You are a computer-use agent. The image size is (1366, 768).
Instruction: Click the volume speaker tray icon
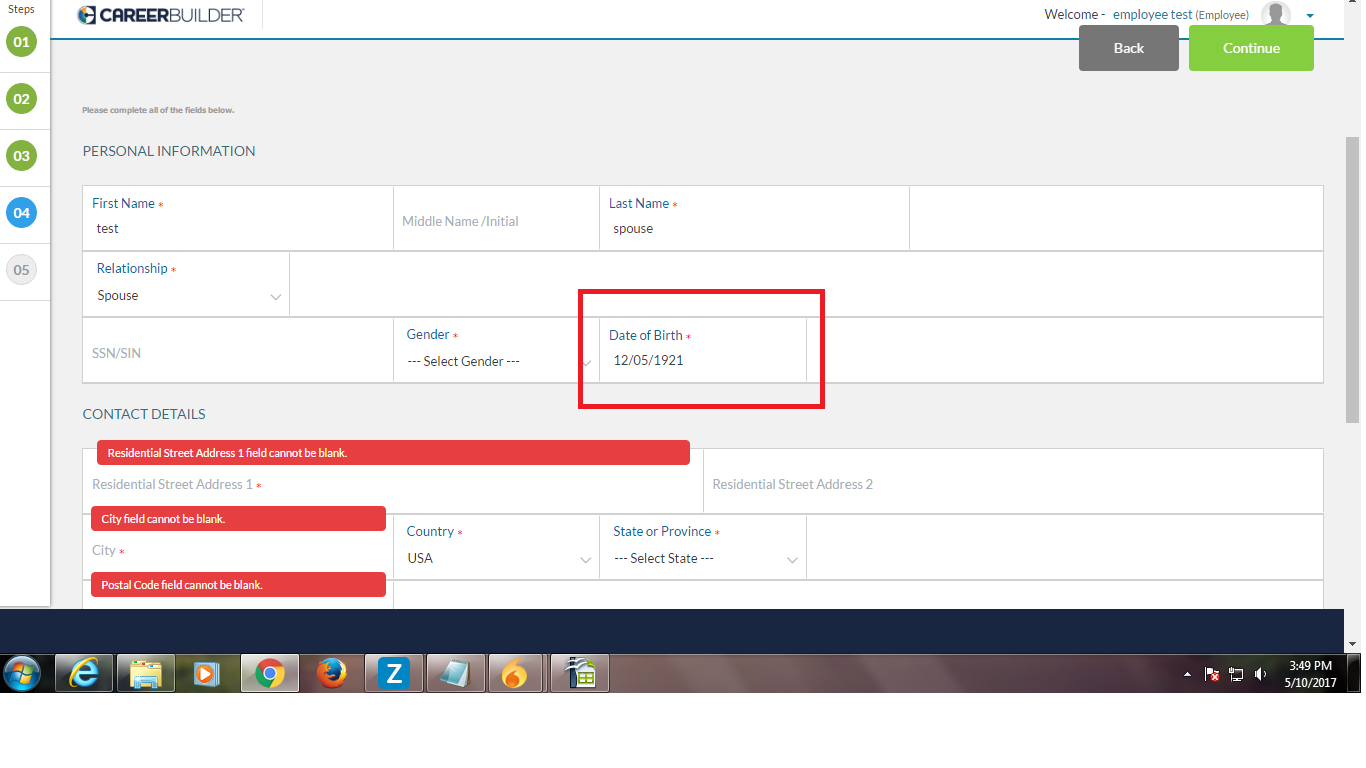tap(1259, 673)
